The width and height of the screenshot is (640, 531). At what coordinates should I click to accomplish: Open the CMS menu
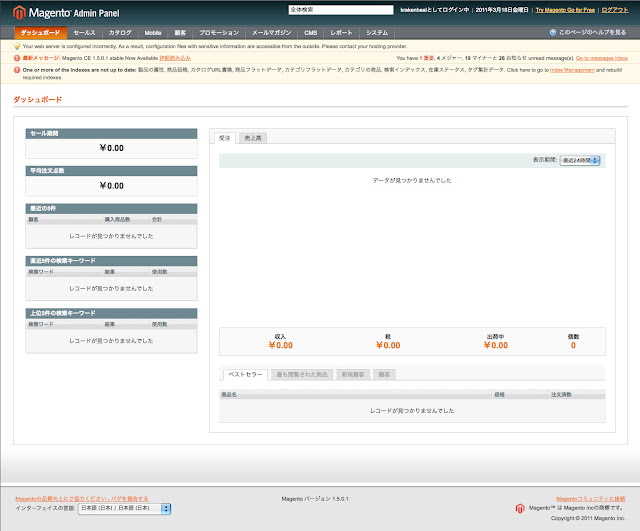pos(311,33)
